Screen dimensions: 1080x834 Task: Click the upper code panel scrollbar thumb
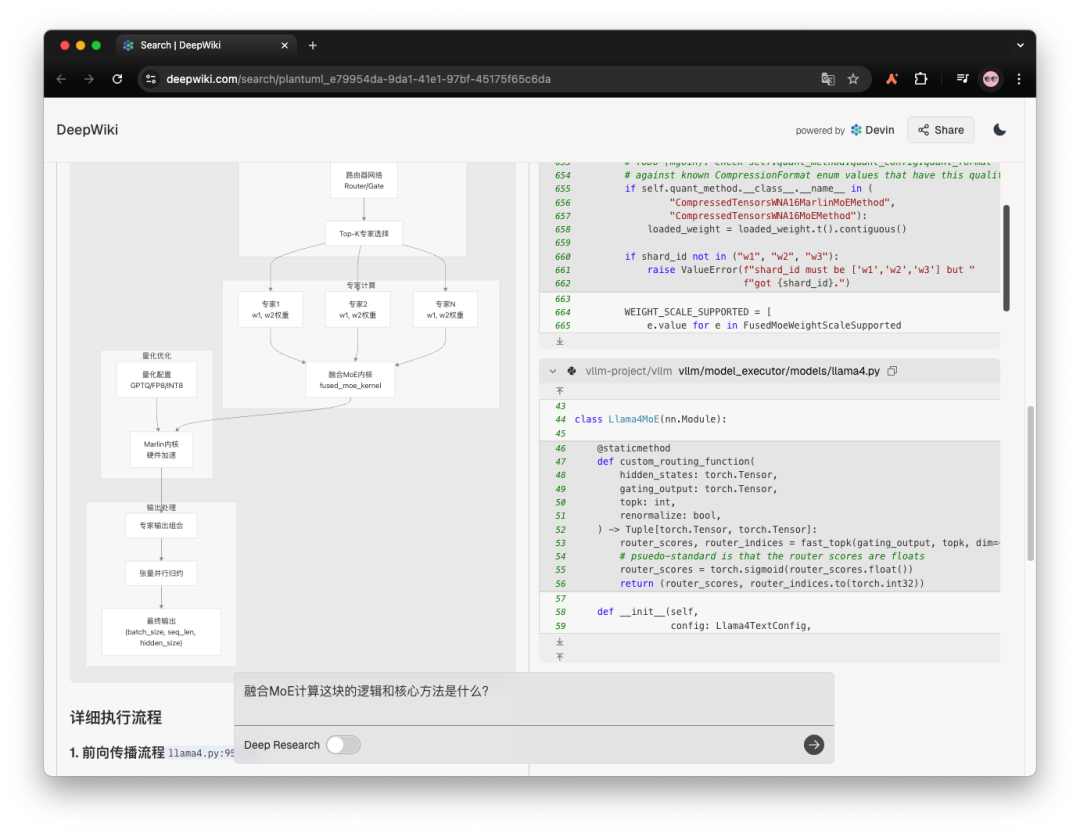pos(1006,258)
